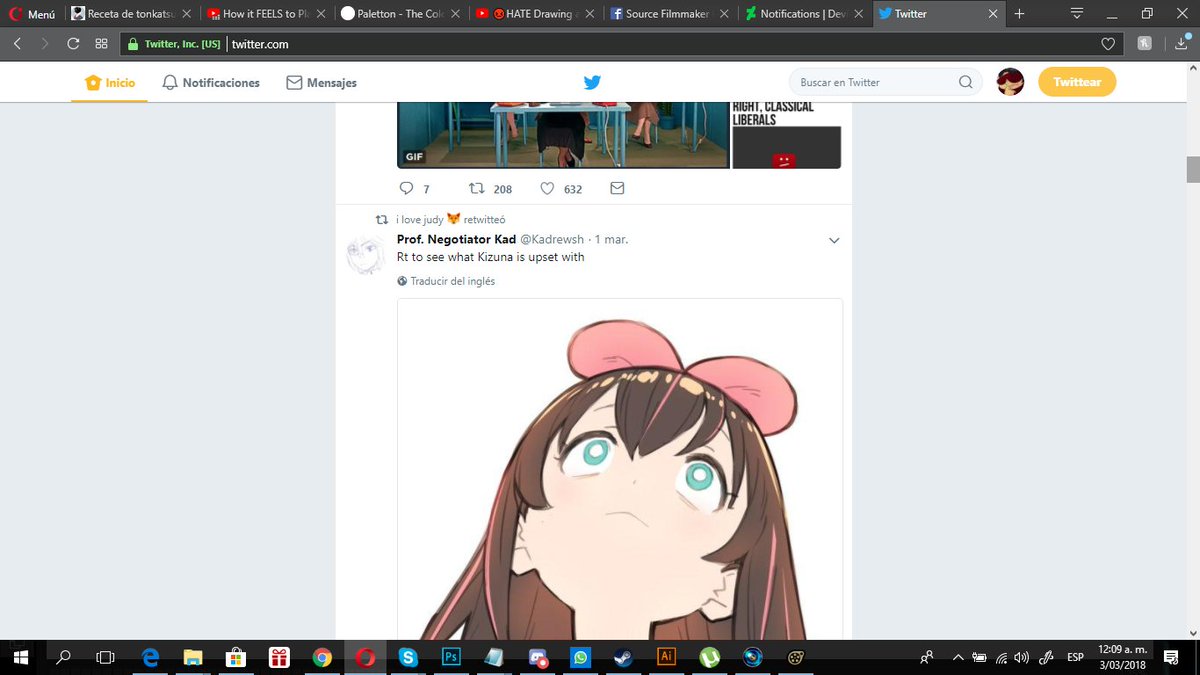The width and height of the screenshot is (1200, 675).
Task: Open the @Kadrewsh handle
Action: (x=553, y=240)
